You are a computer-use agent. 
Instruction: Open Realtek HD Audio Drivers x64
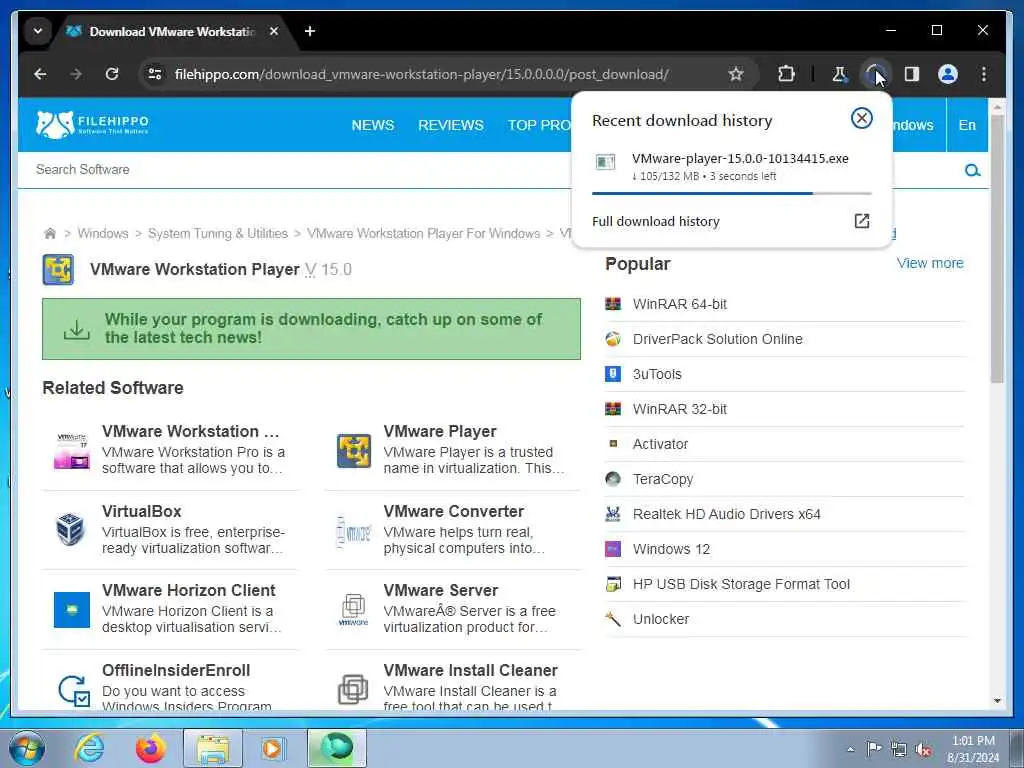[x=726, y=514]
